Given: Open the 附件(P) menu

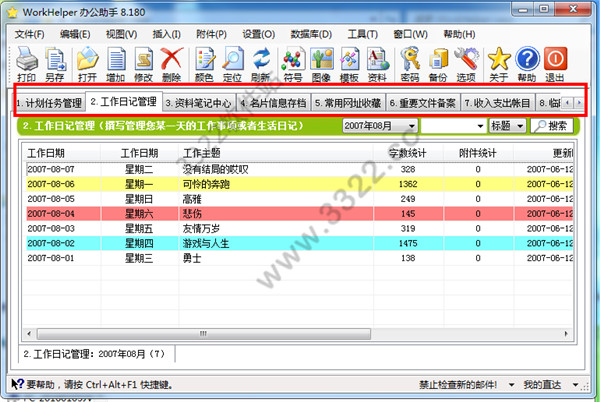Looking at the screenshot, I should tap(212, 34).
